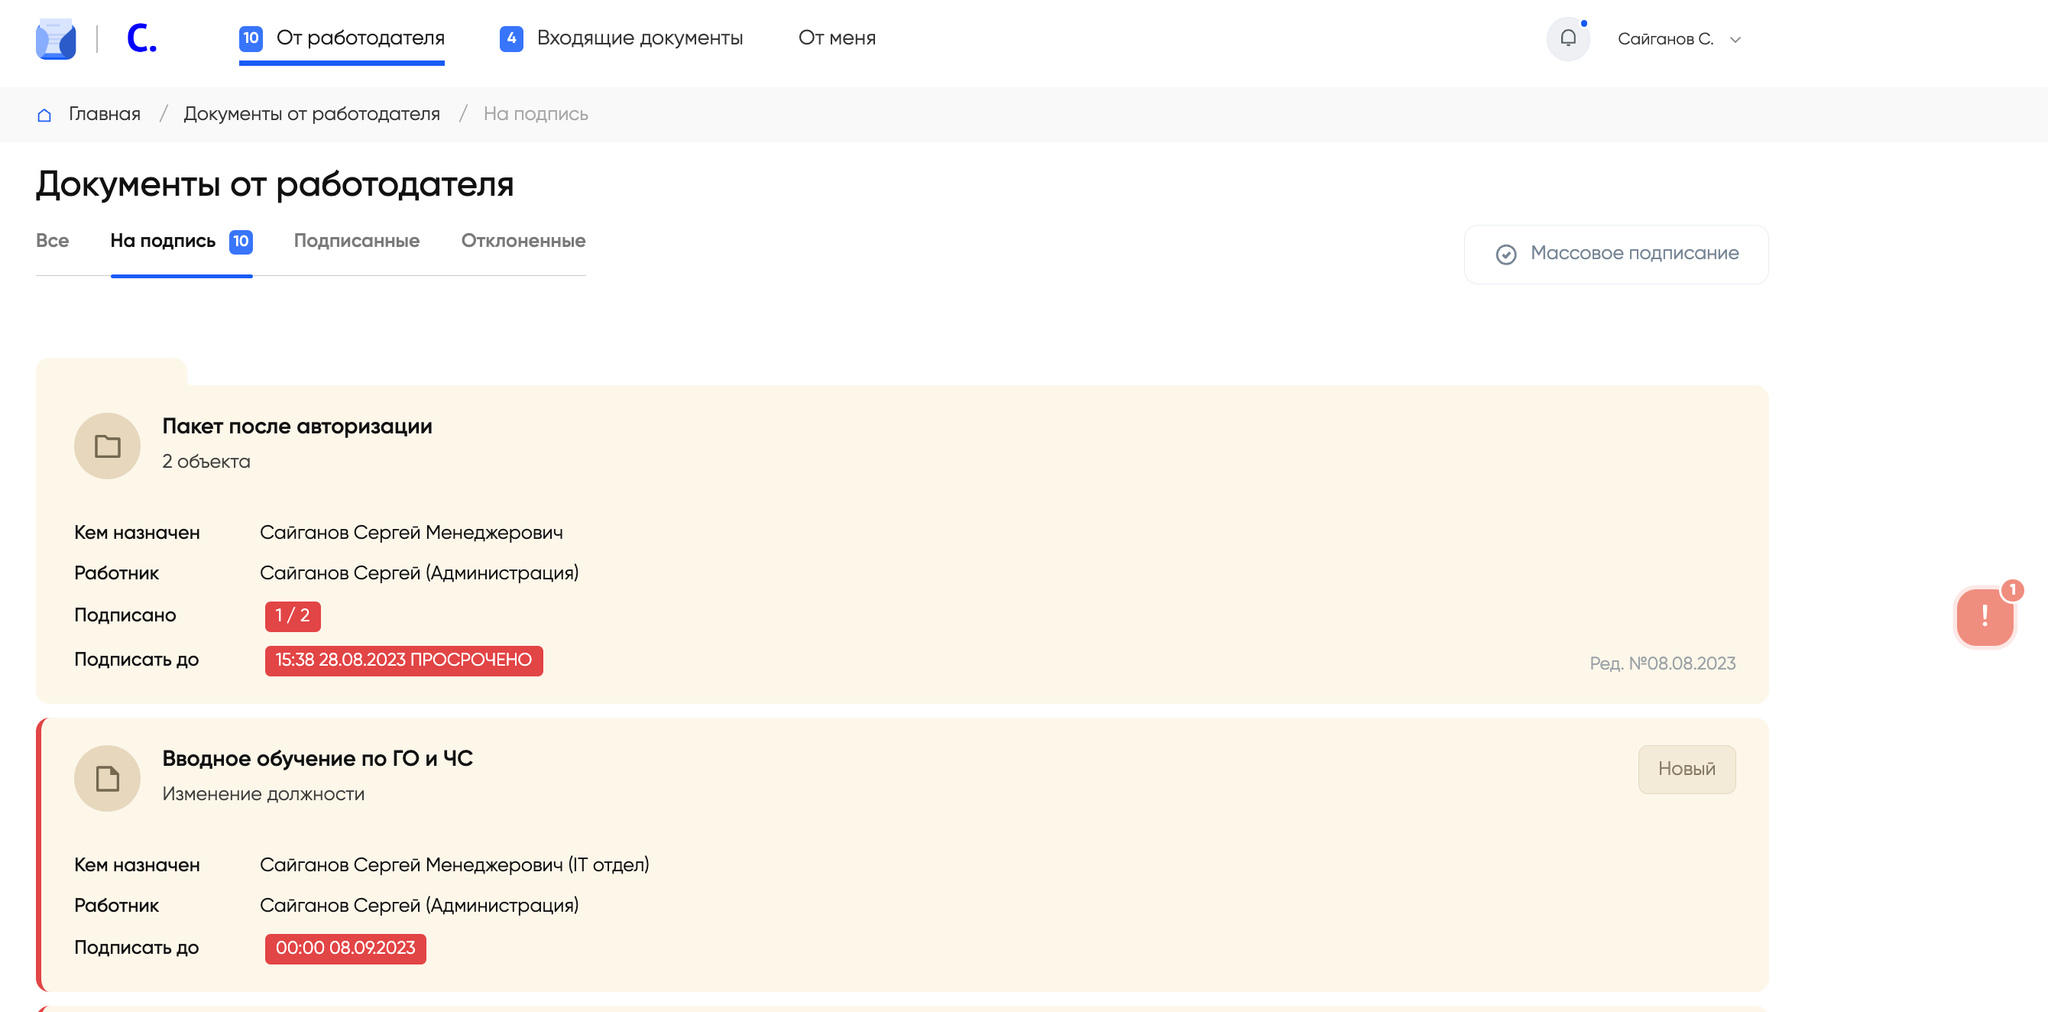The image size is (2048, 1012).
Task: Click the home icon in breadcrumbs
Action: [44, 115]
